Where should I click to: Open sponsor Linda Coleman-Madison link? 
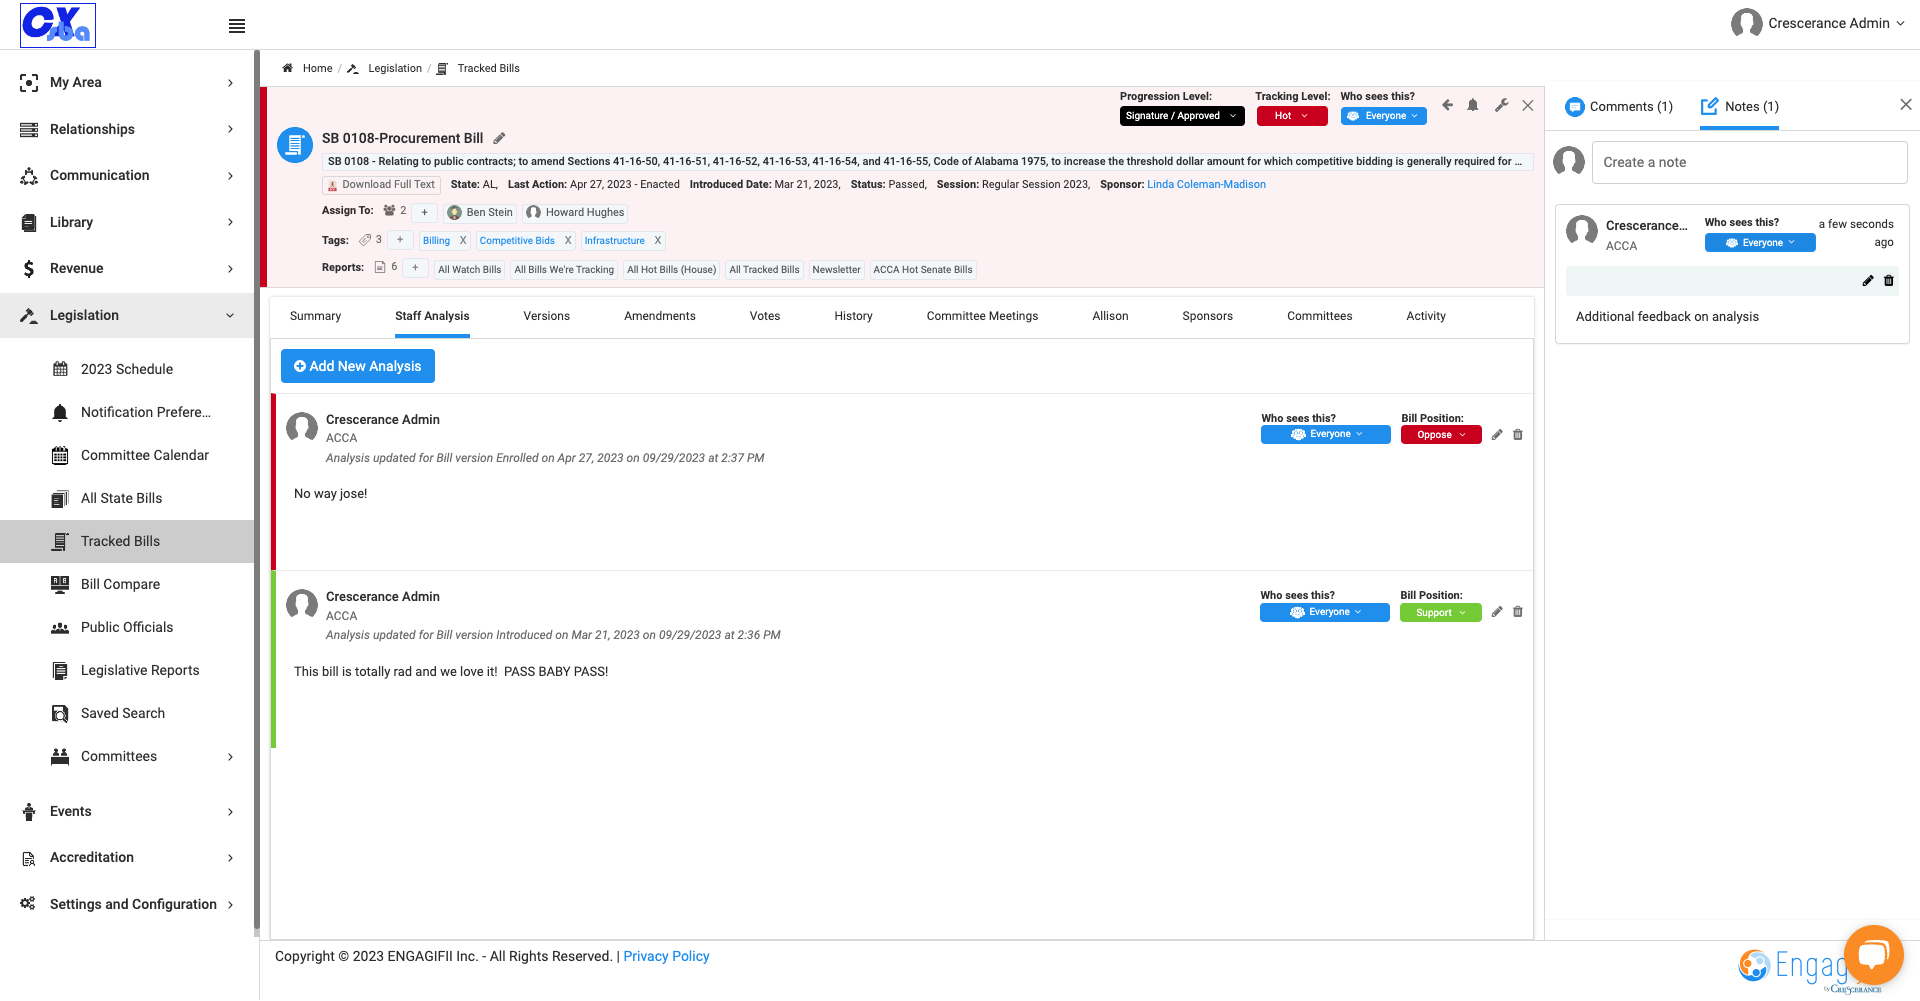pos(1206,185)
